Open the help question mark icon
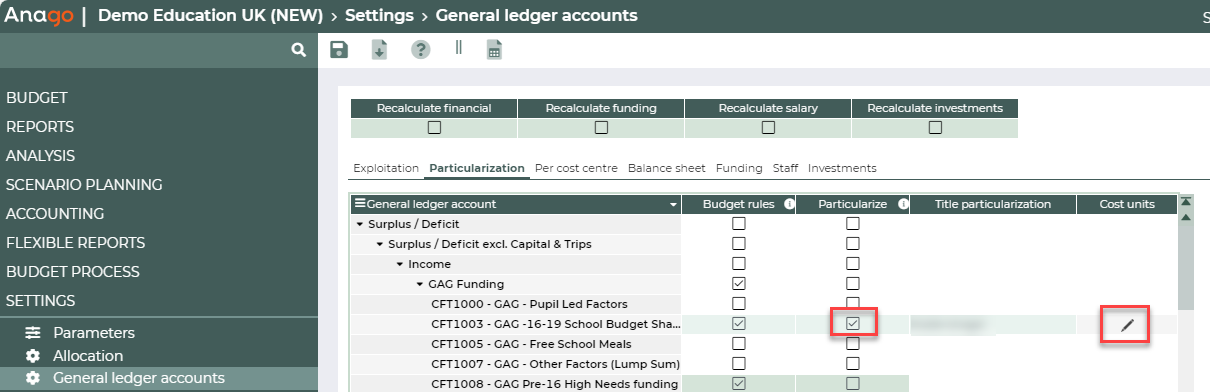Viewport: 1210px width, 392px height. [420, 50]
